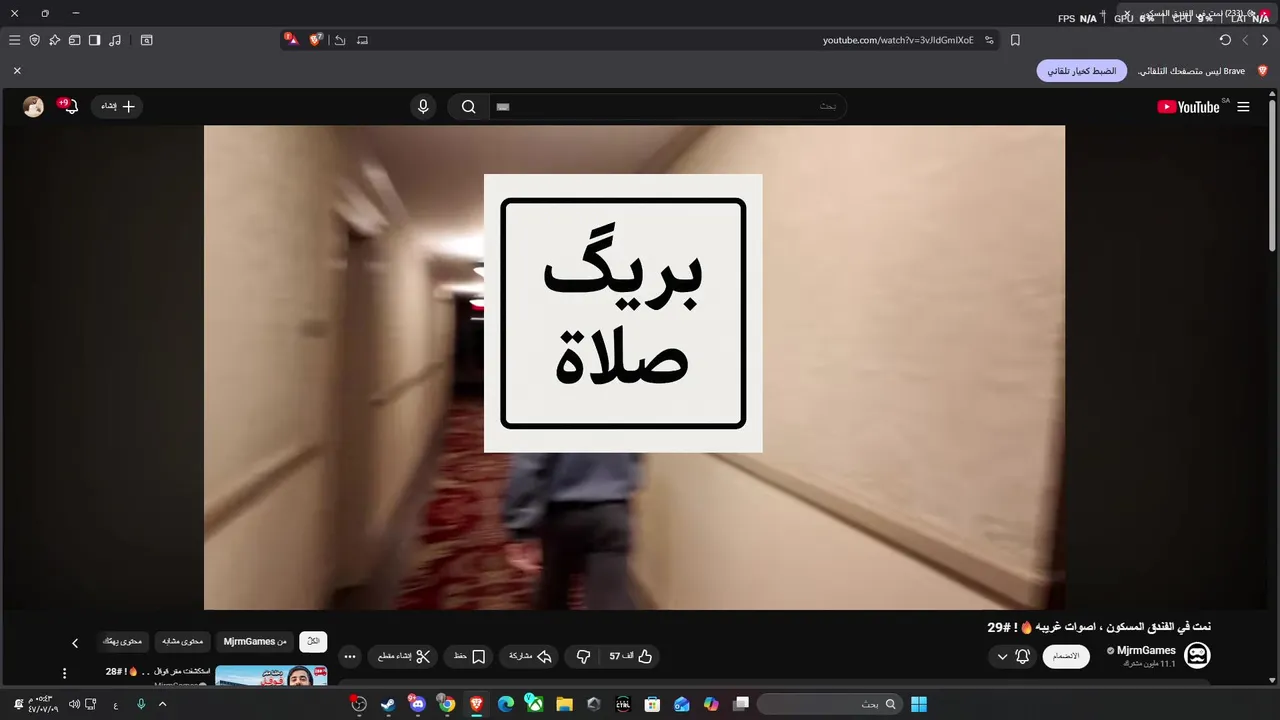Open the MjrmGames channel name link
This screenshot has width=1280, height=720.
[1146, 650]
